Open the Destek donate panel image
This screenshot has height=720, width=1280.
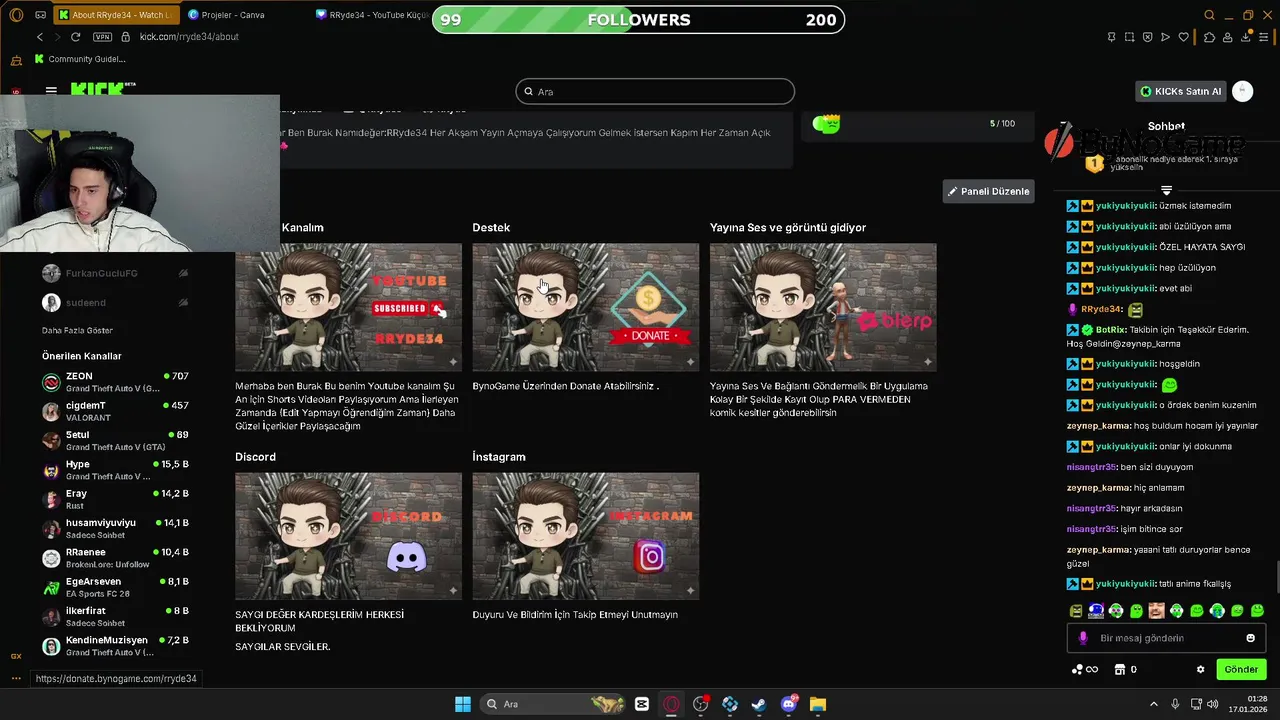click(585, 307)
